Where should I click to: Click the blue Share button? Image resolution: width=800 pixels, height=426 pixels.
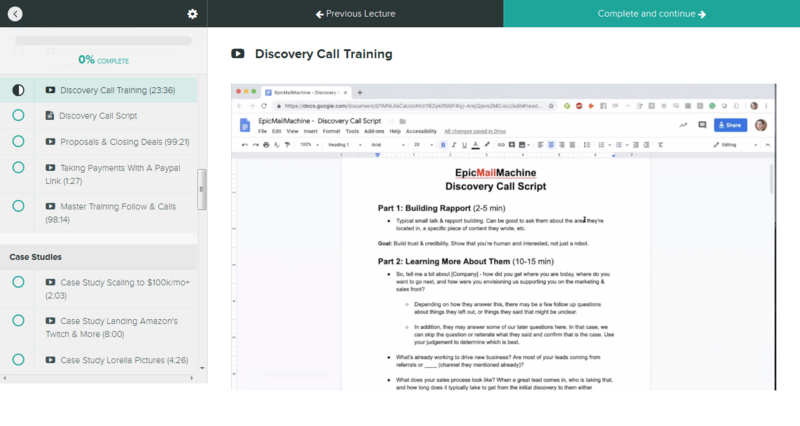(x=730, y=125)
